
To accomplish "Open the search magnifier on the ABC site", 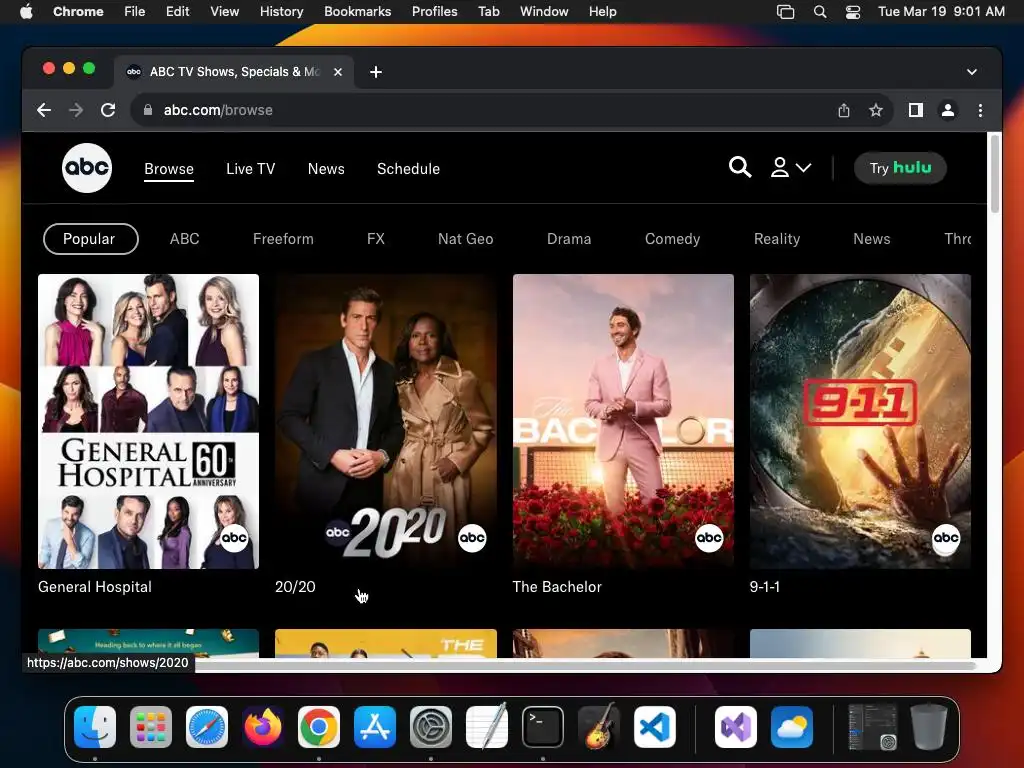I will coord(739,167).
